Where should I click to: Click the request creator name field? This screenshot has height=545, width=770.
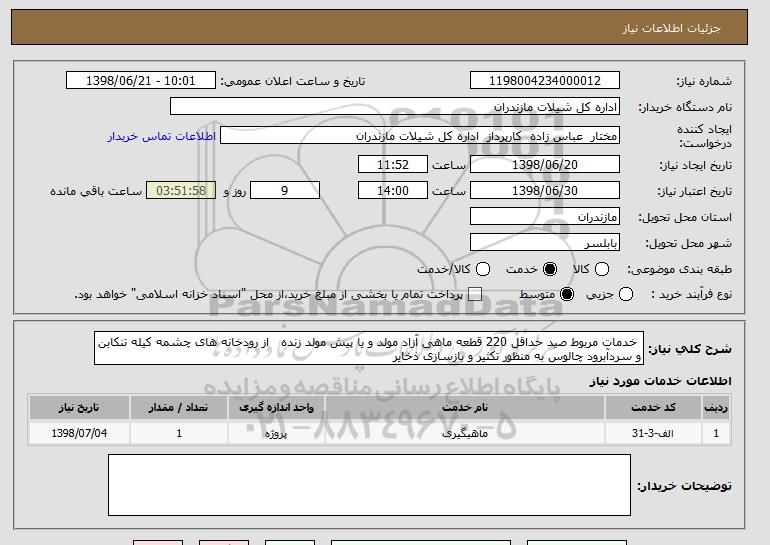420,136
